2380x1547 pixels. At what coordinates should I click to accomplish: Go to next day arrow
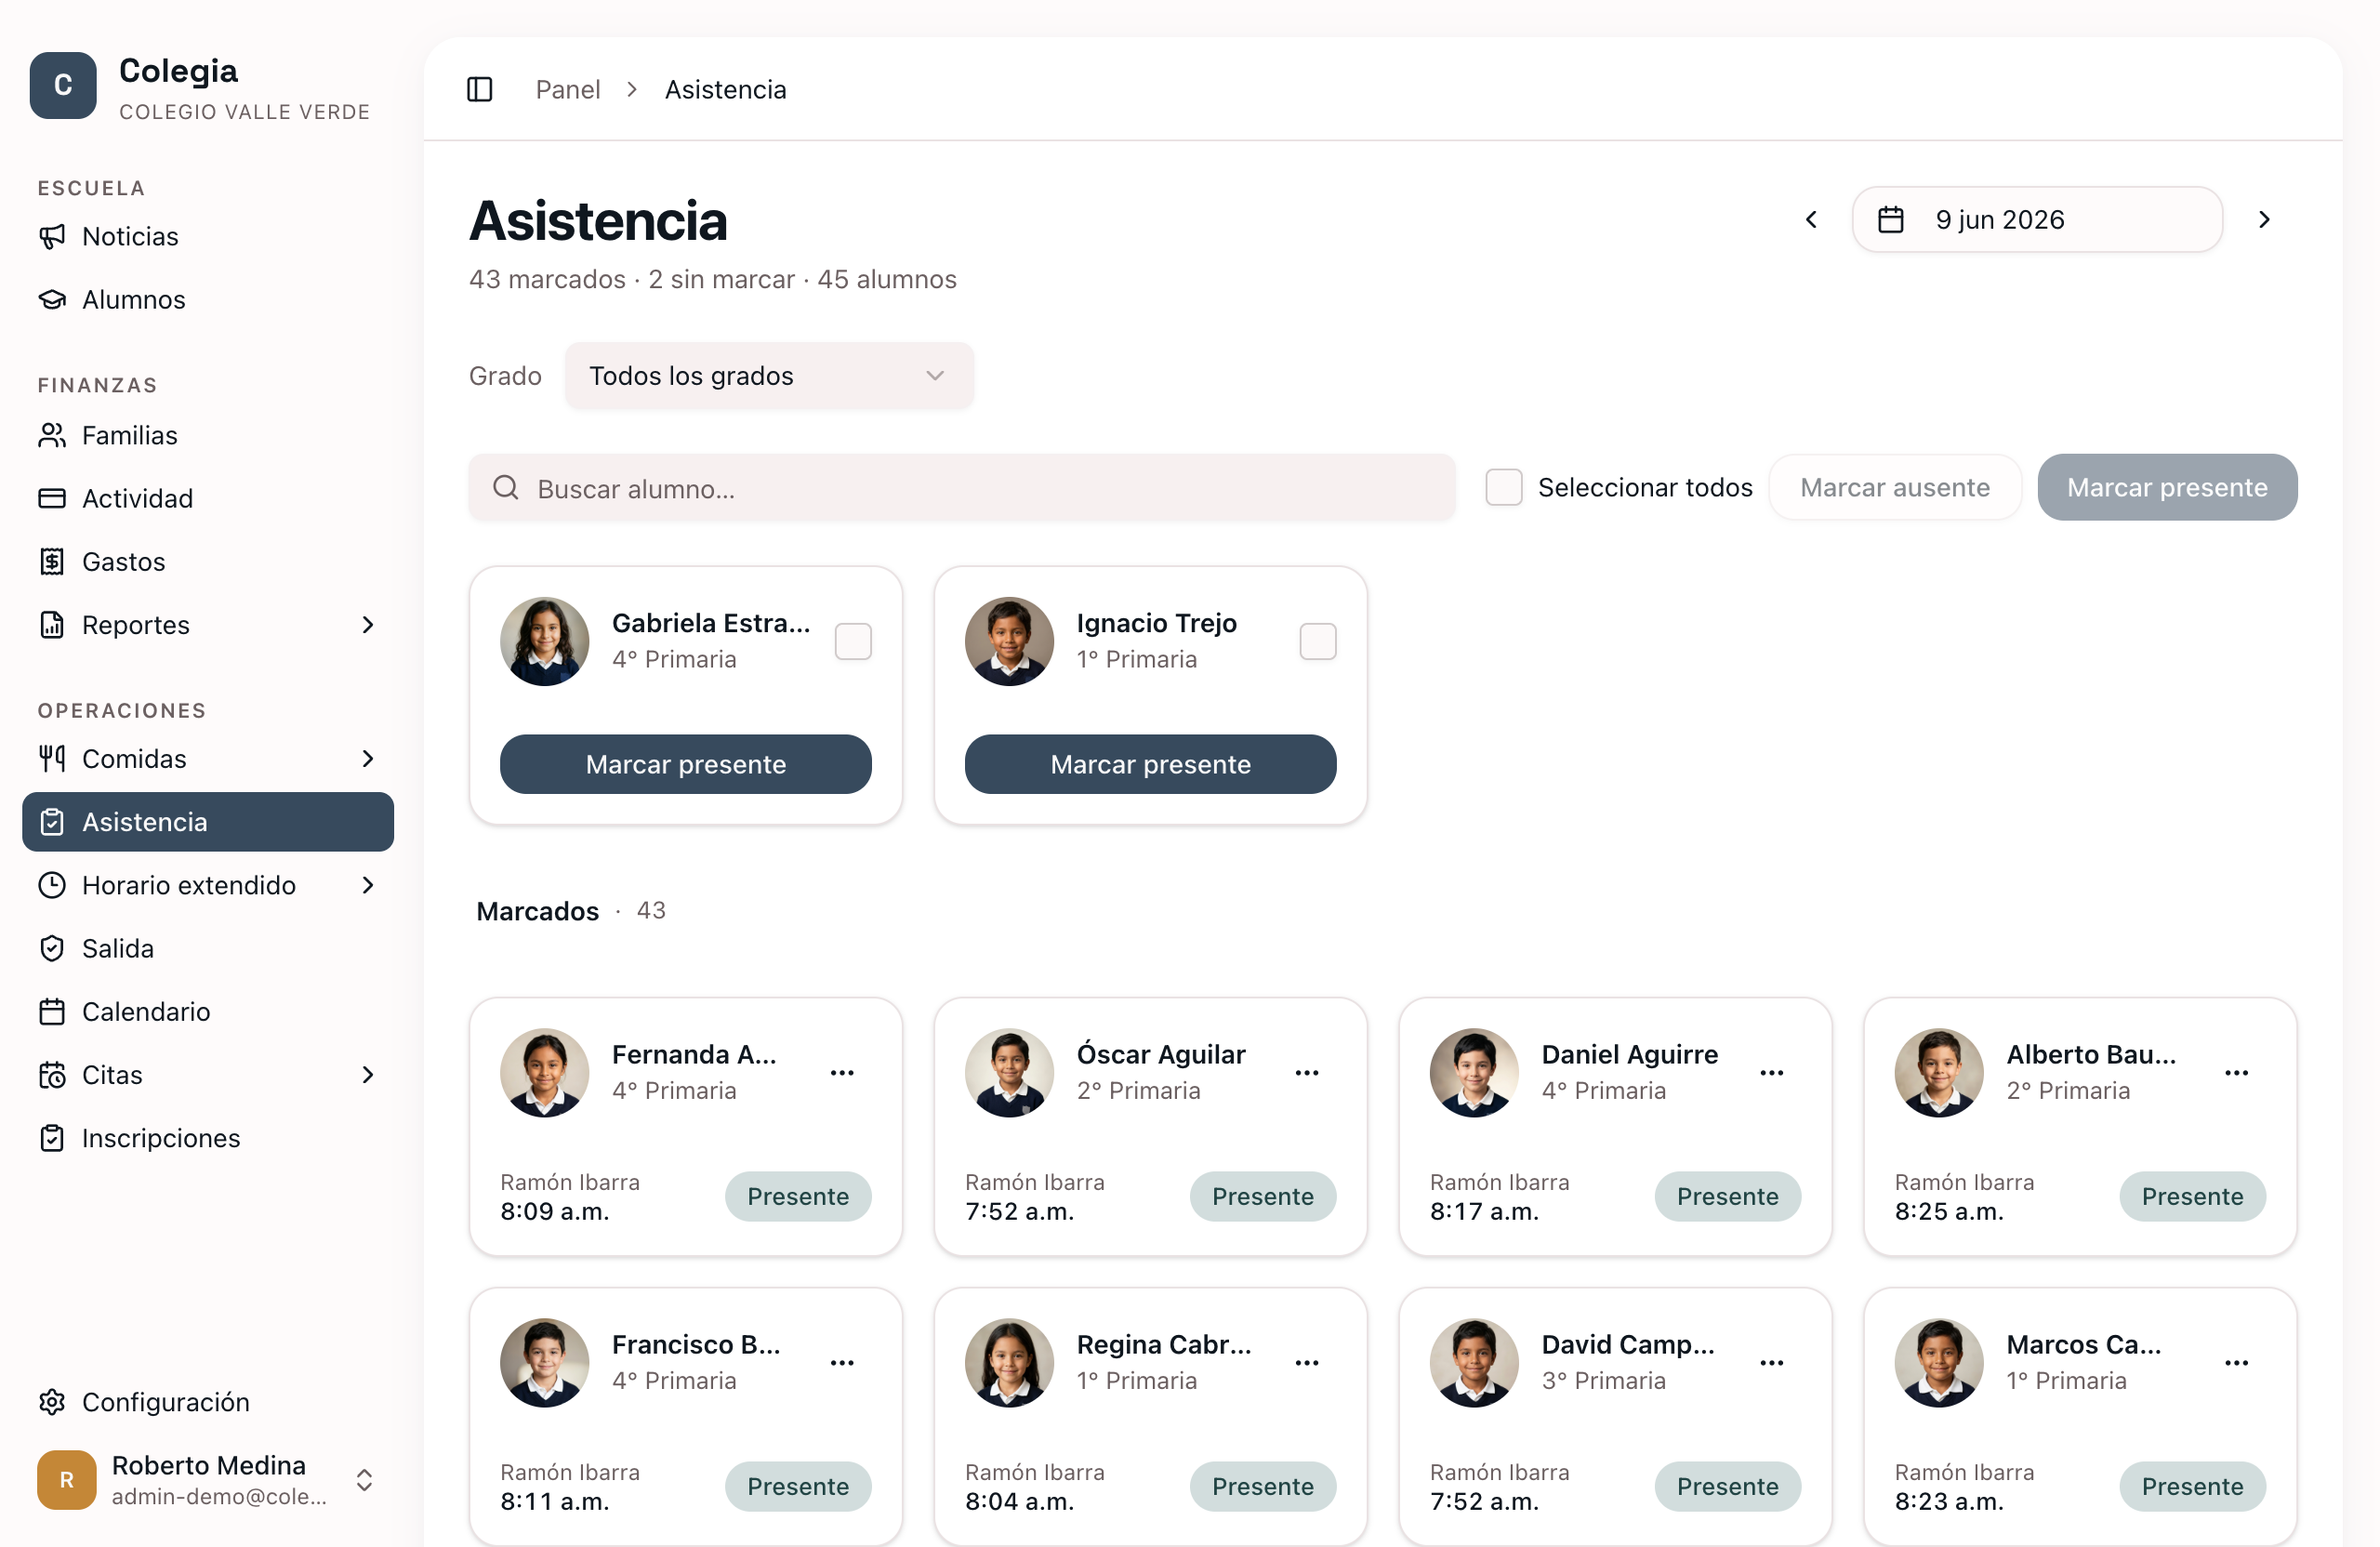point(2264,219)
